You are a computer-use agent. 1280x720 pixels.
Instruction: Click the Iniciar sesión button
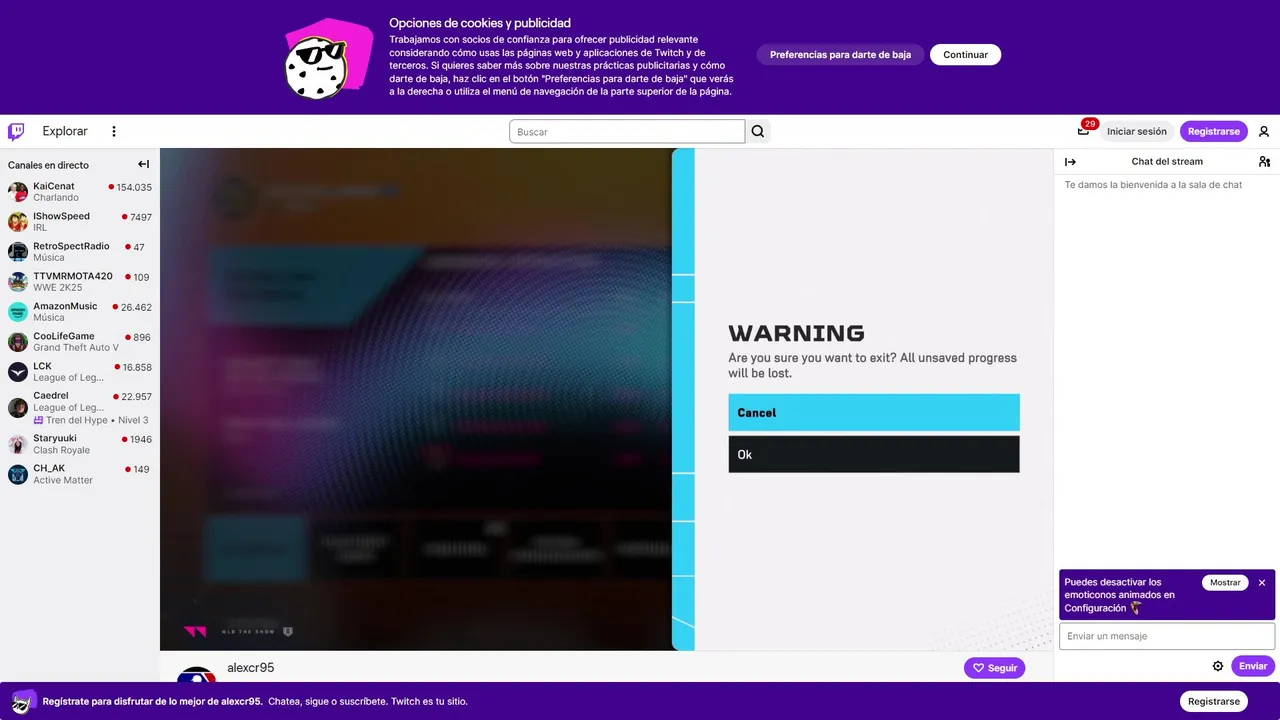pos(1136,131)
